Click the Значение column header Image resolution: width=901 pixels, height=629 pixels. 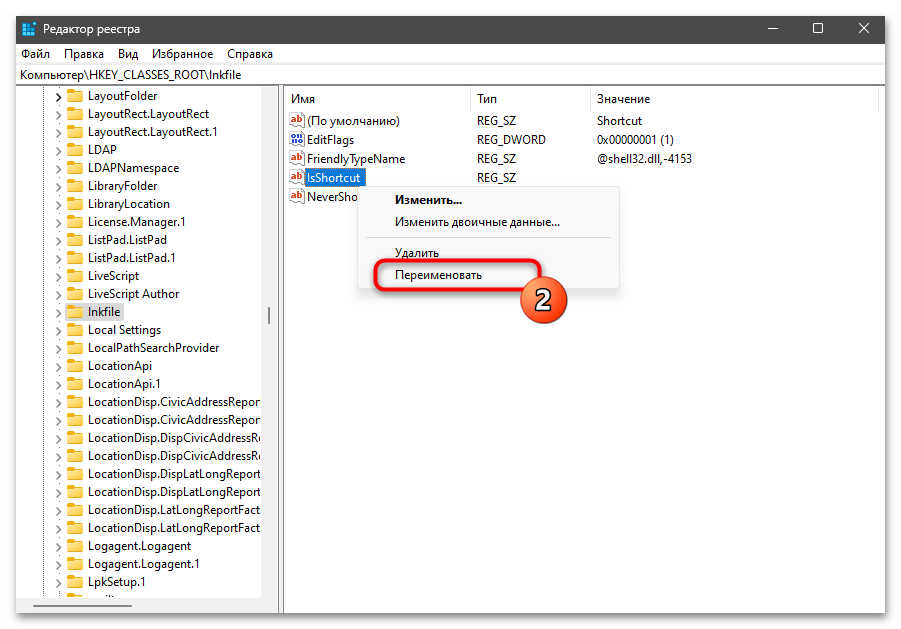point(623,99)
